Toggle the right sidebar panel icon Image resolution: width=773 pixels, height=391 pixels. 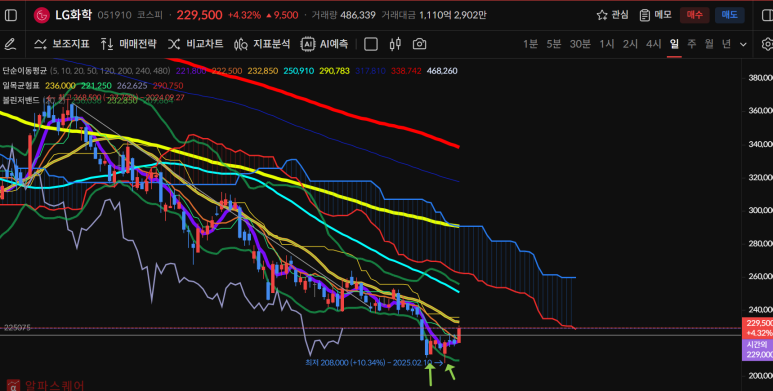point(767,15)
